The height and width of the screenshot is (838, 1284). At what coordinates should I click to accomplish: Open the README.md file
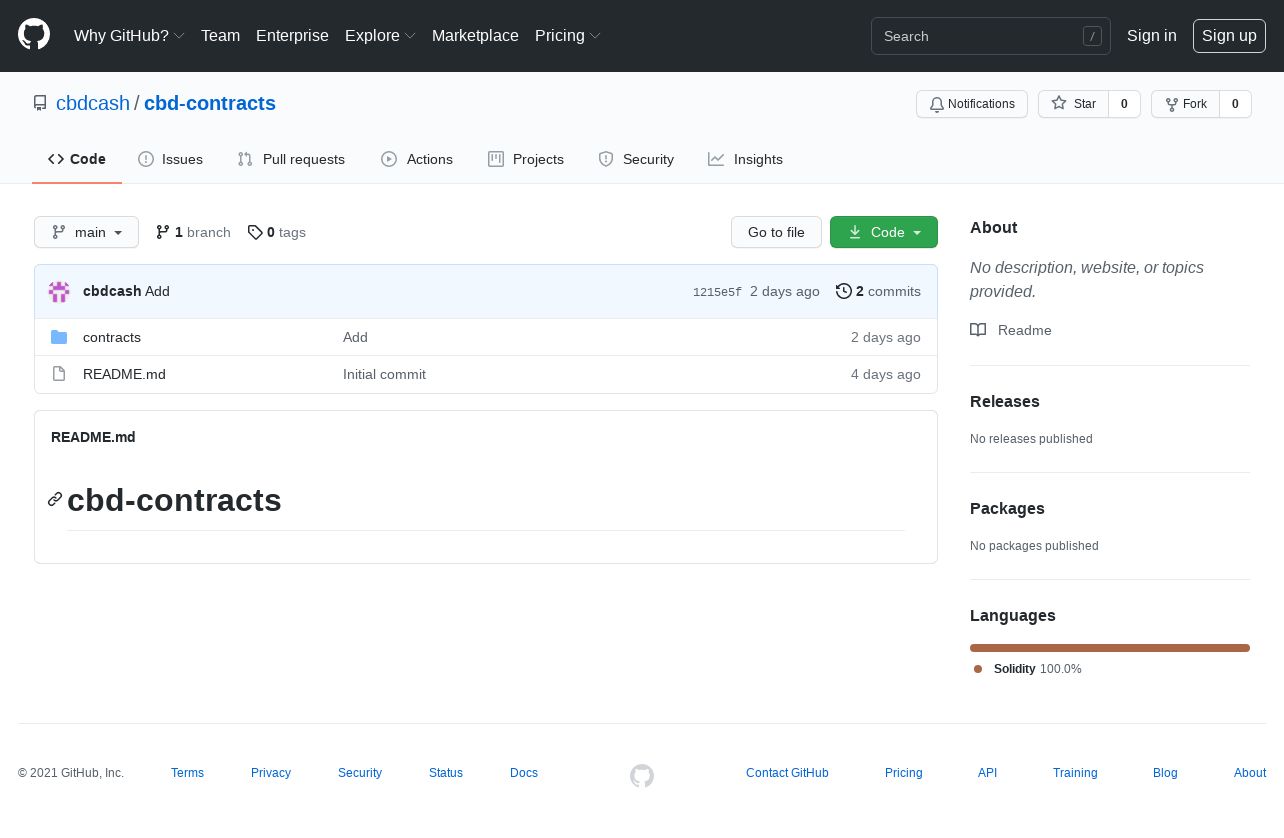point(124,374)
